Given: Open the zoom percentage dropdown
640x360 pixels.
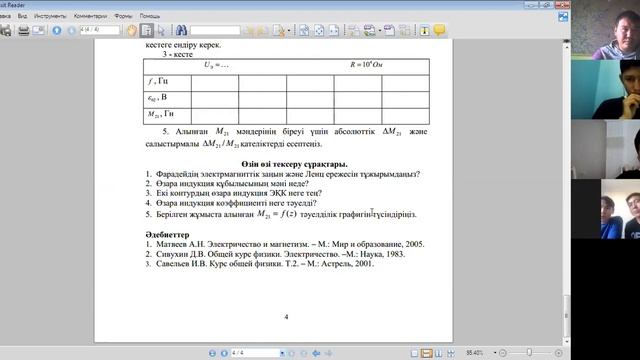Looking at the screenshot, I should click(495, 353).
